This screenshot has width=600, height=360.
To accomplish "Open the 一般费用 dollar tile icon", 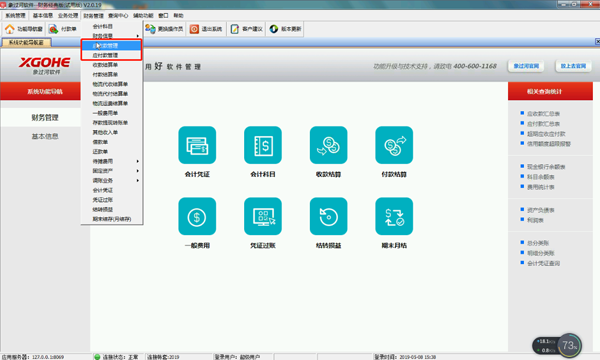I will tap(197, 216).
